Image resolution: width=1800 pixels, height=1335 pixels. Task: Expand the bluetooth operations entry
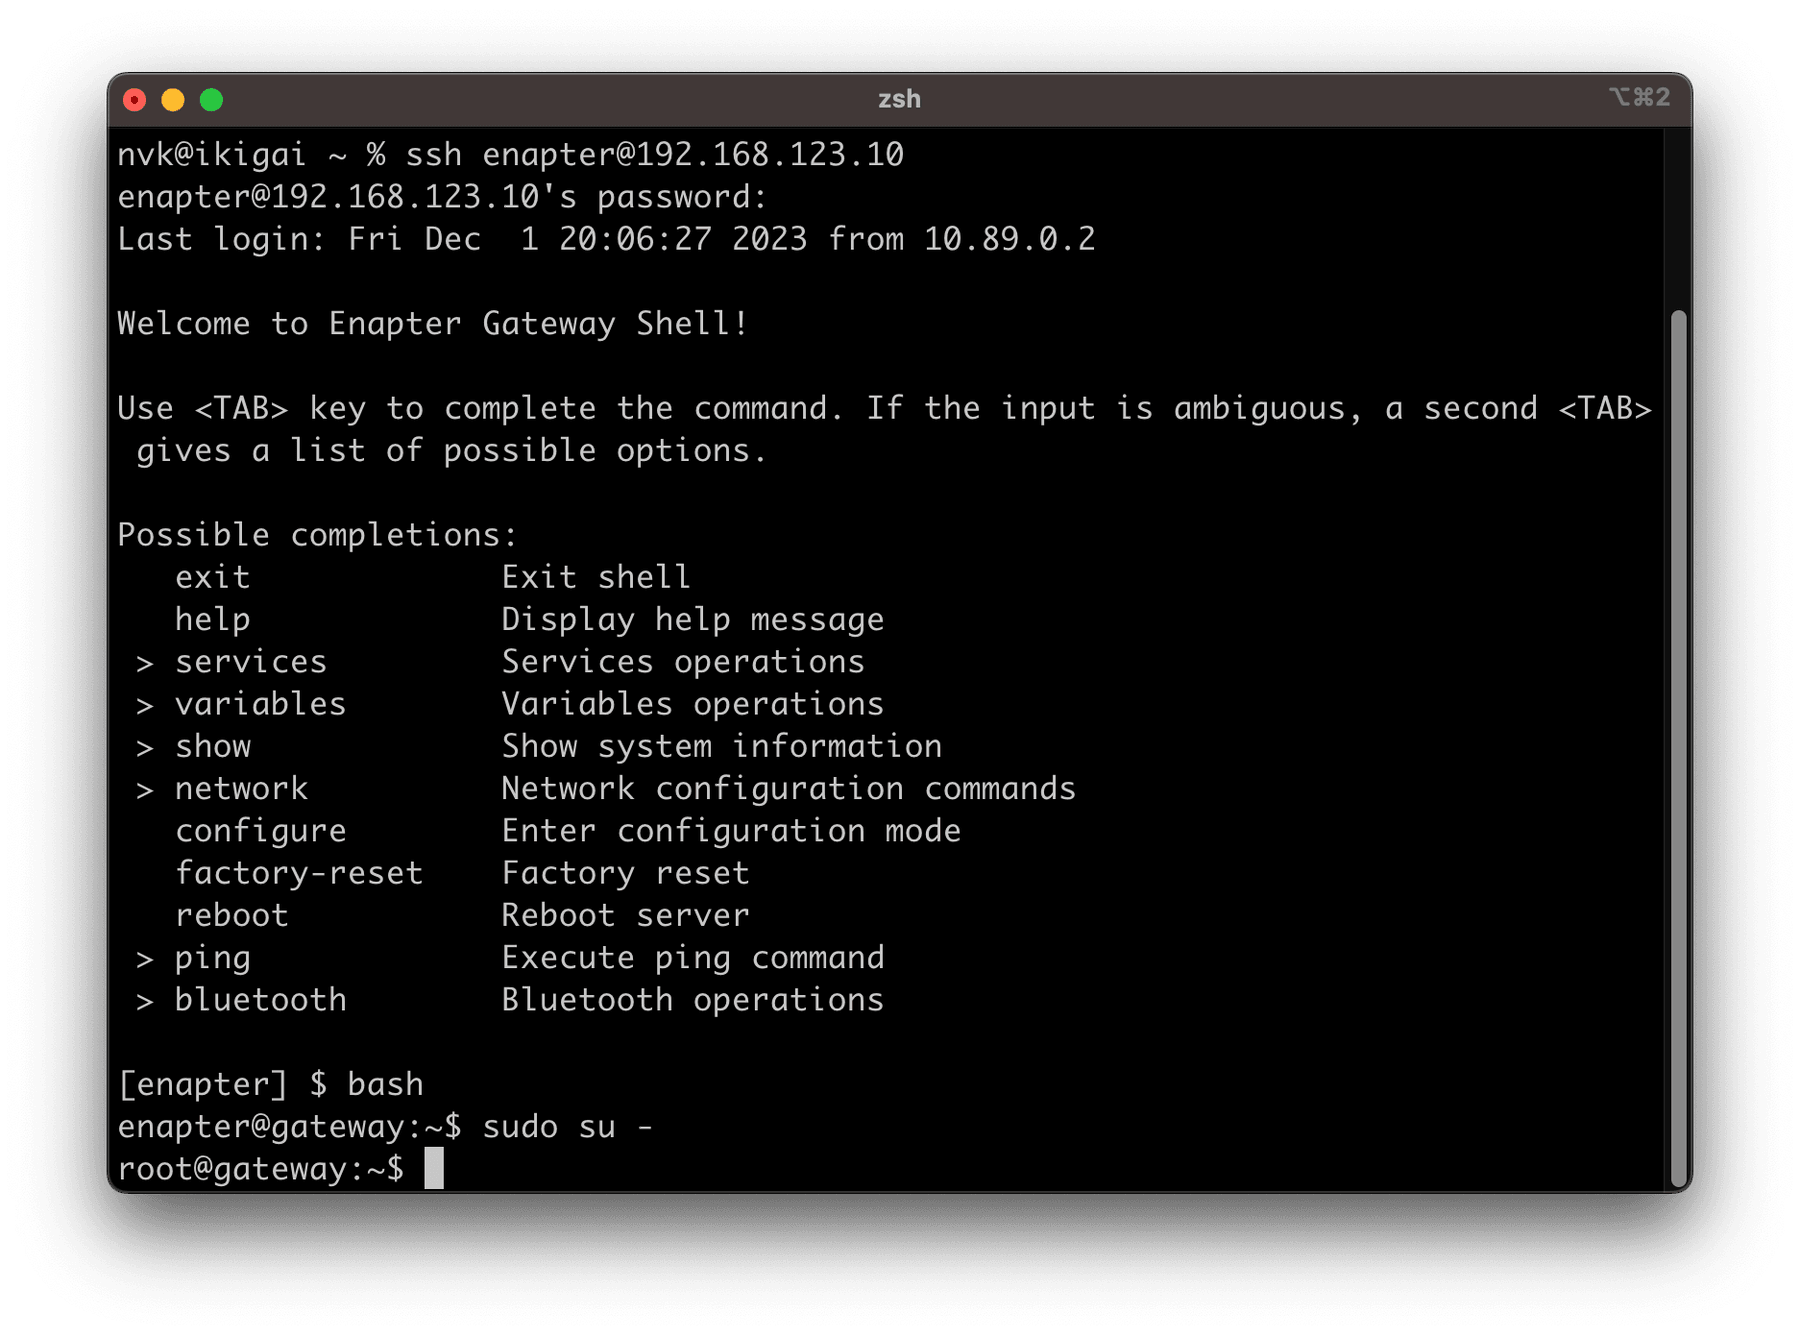260,999
